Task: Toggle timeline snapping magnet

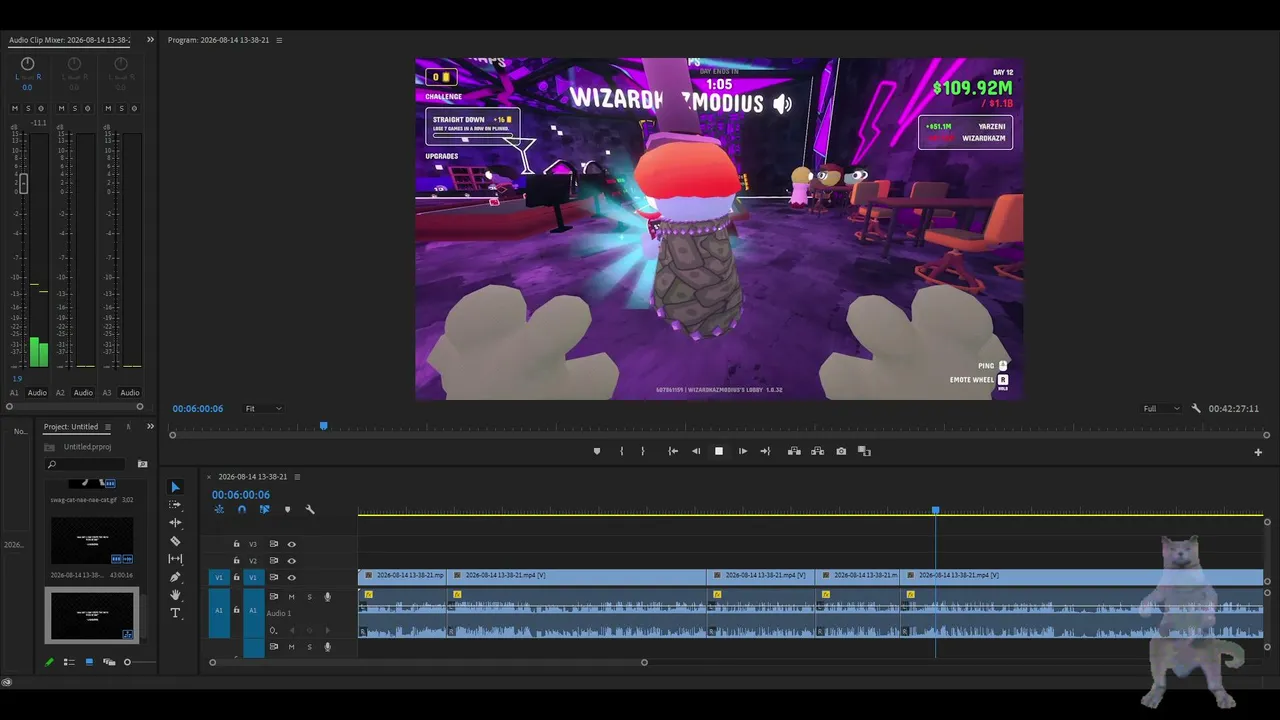Action: pyautogui.click(x=241, y=509)
